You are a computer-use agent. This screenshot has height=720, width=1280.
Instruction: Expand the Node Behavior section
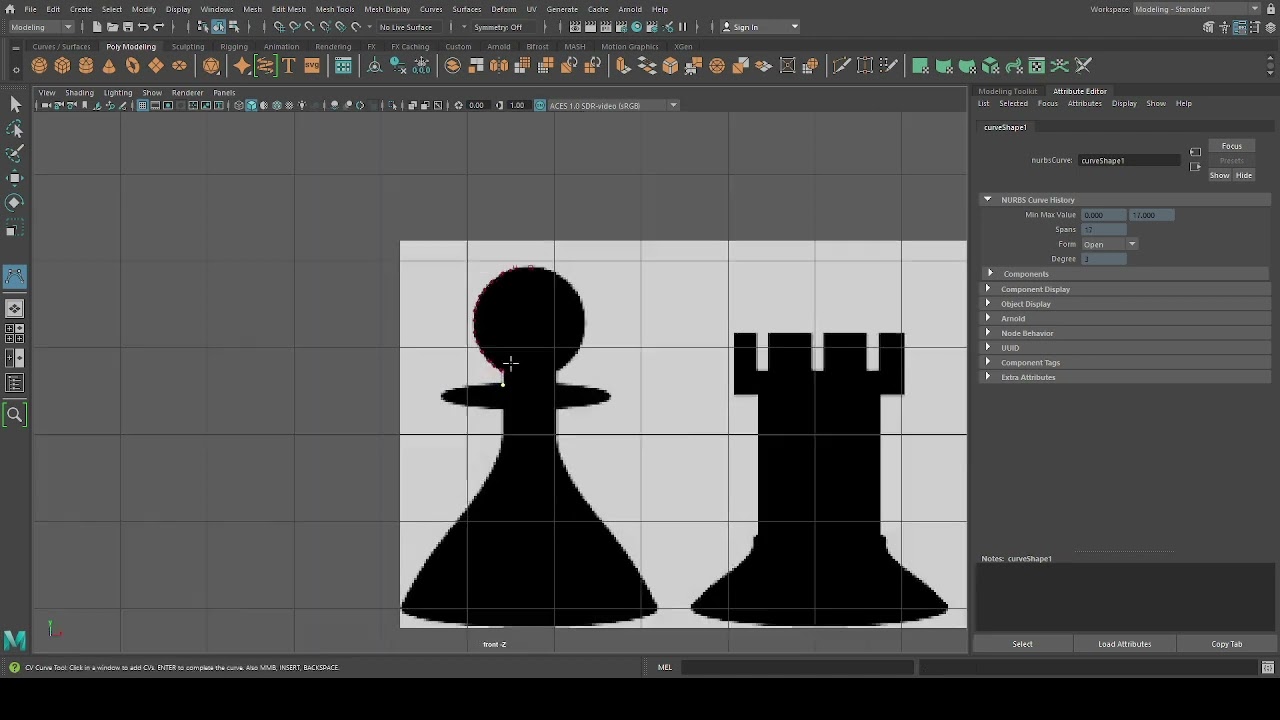coord(988,333)
